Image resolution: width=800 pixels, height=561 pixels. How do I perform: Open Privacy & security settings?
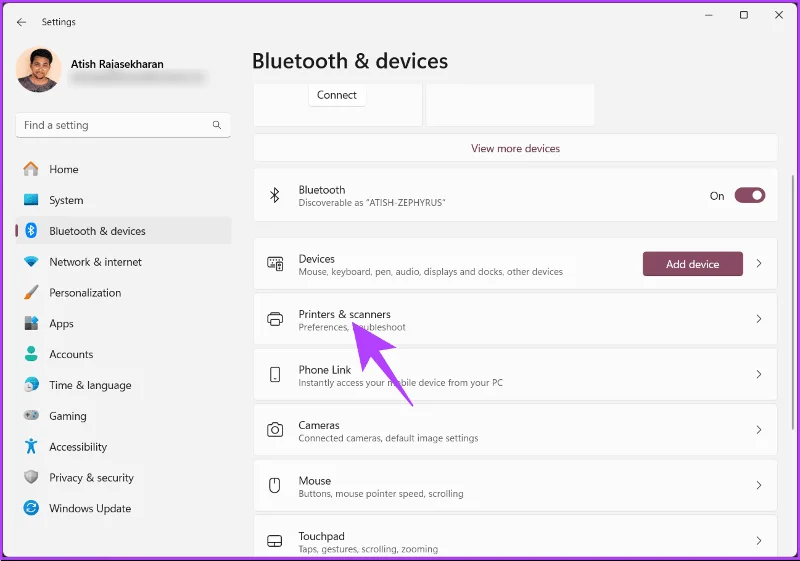pos(123,478)
